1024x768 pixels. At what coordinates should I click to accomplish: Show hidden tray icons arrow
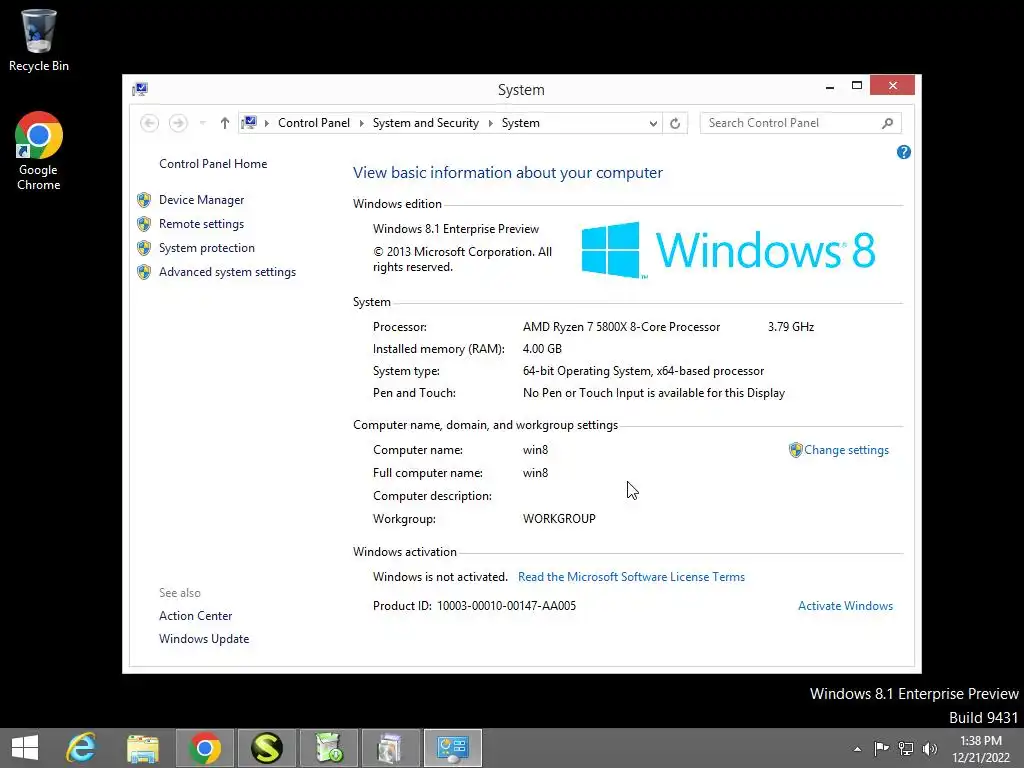(x=857, y=749)
